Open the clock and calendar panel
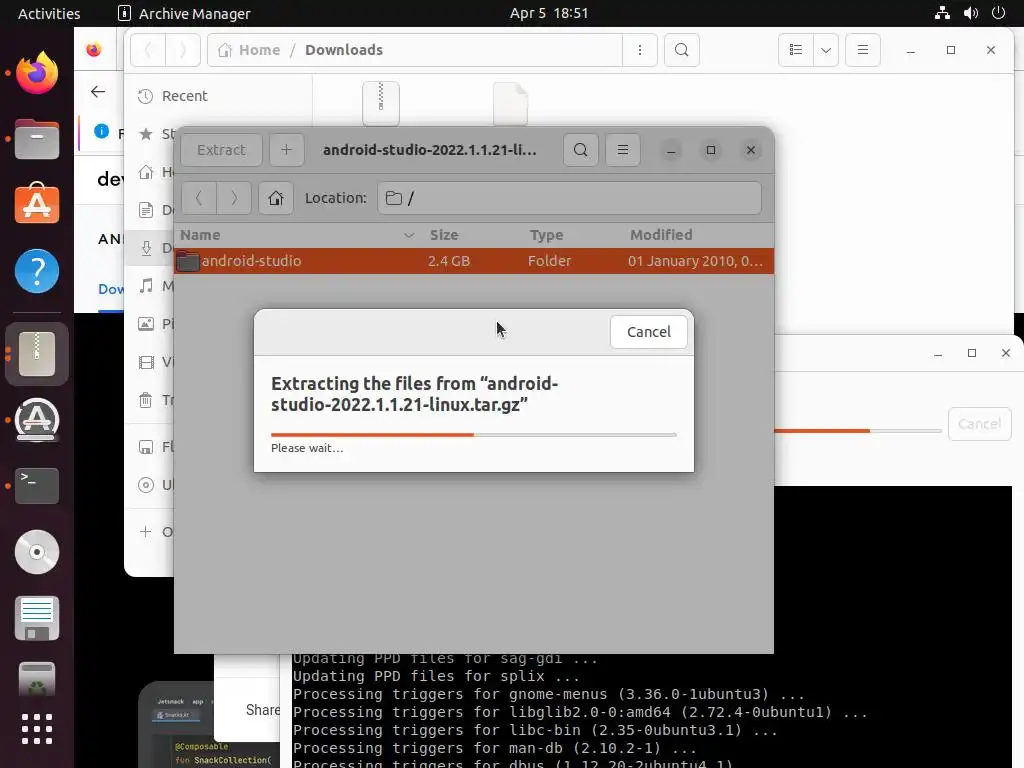This screenshot has width=1024, height=768. (549, 13)
